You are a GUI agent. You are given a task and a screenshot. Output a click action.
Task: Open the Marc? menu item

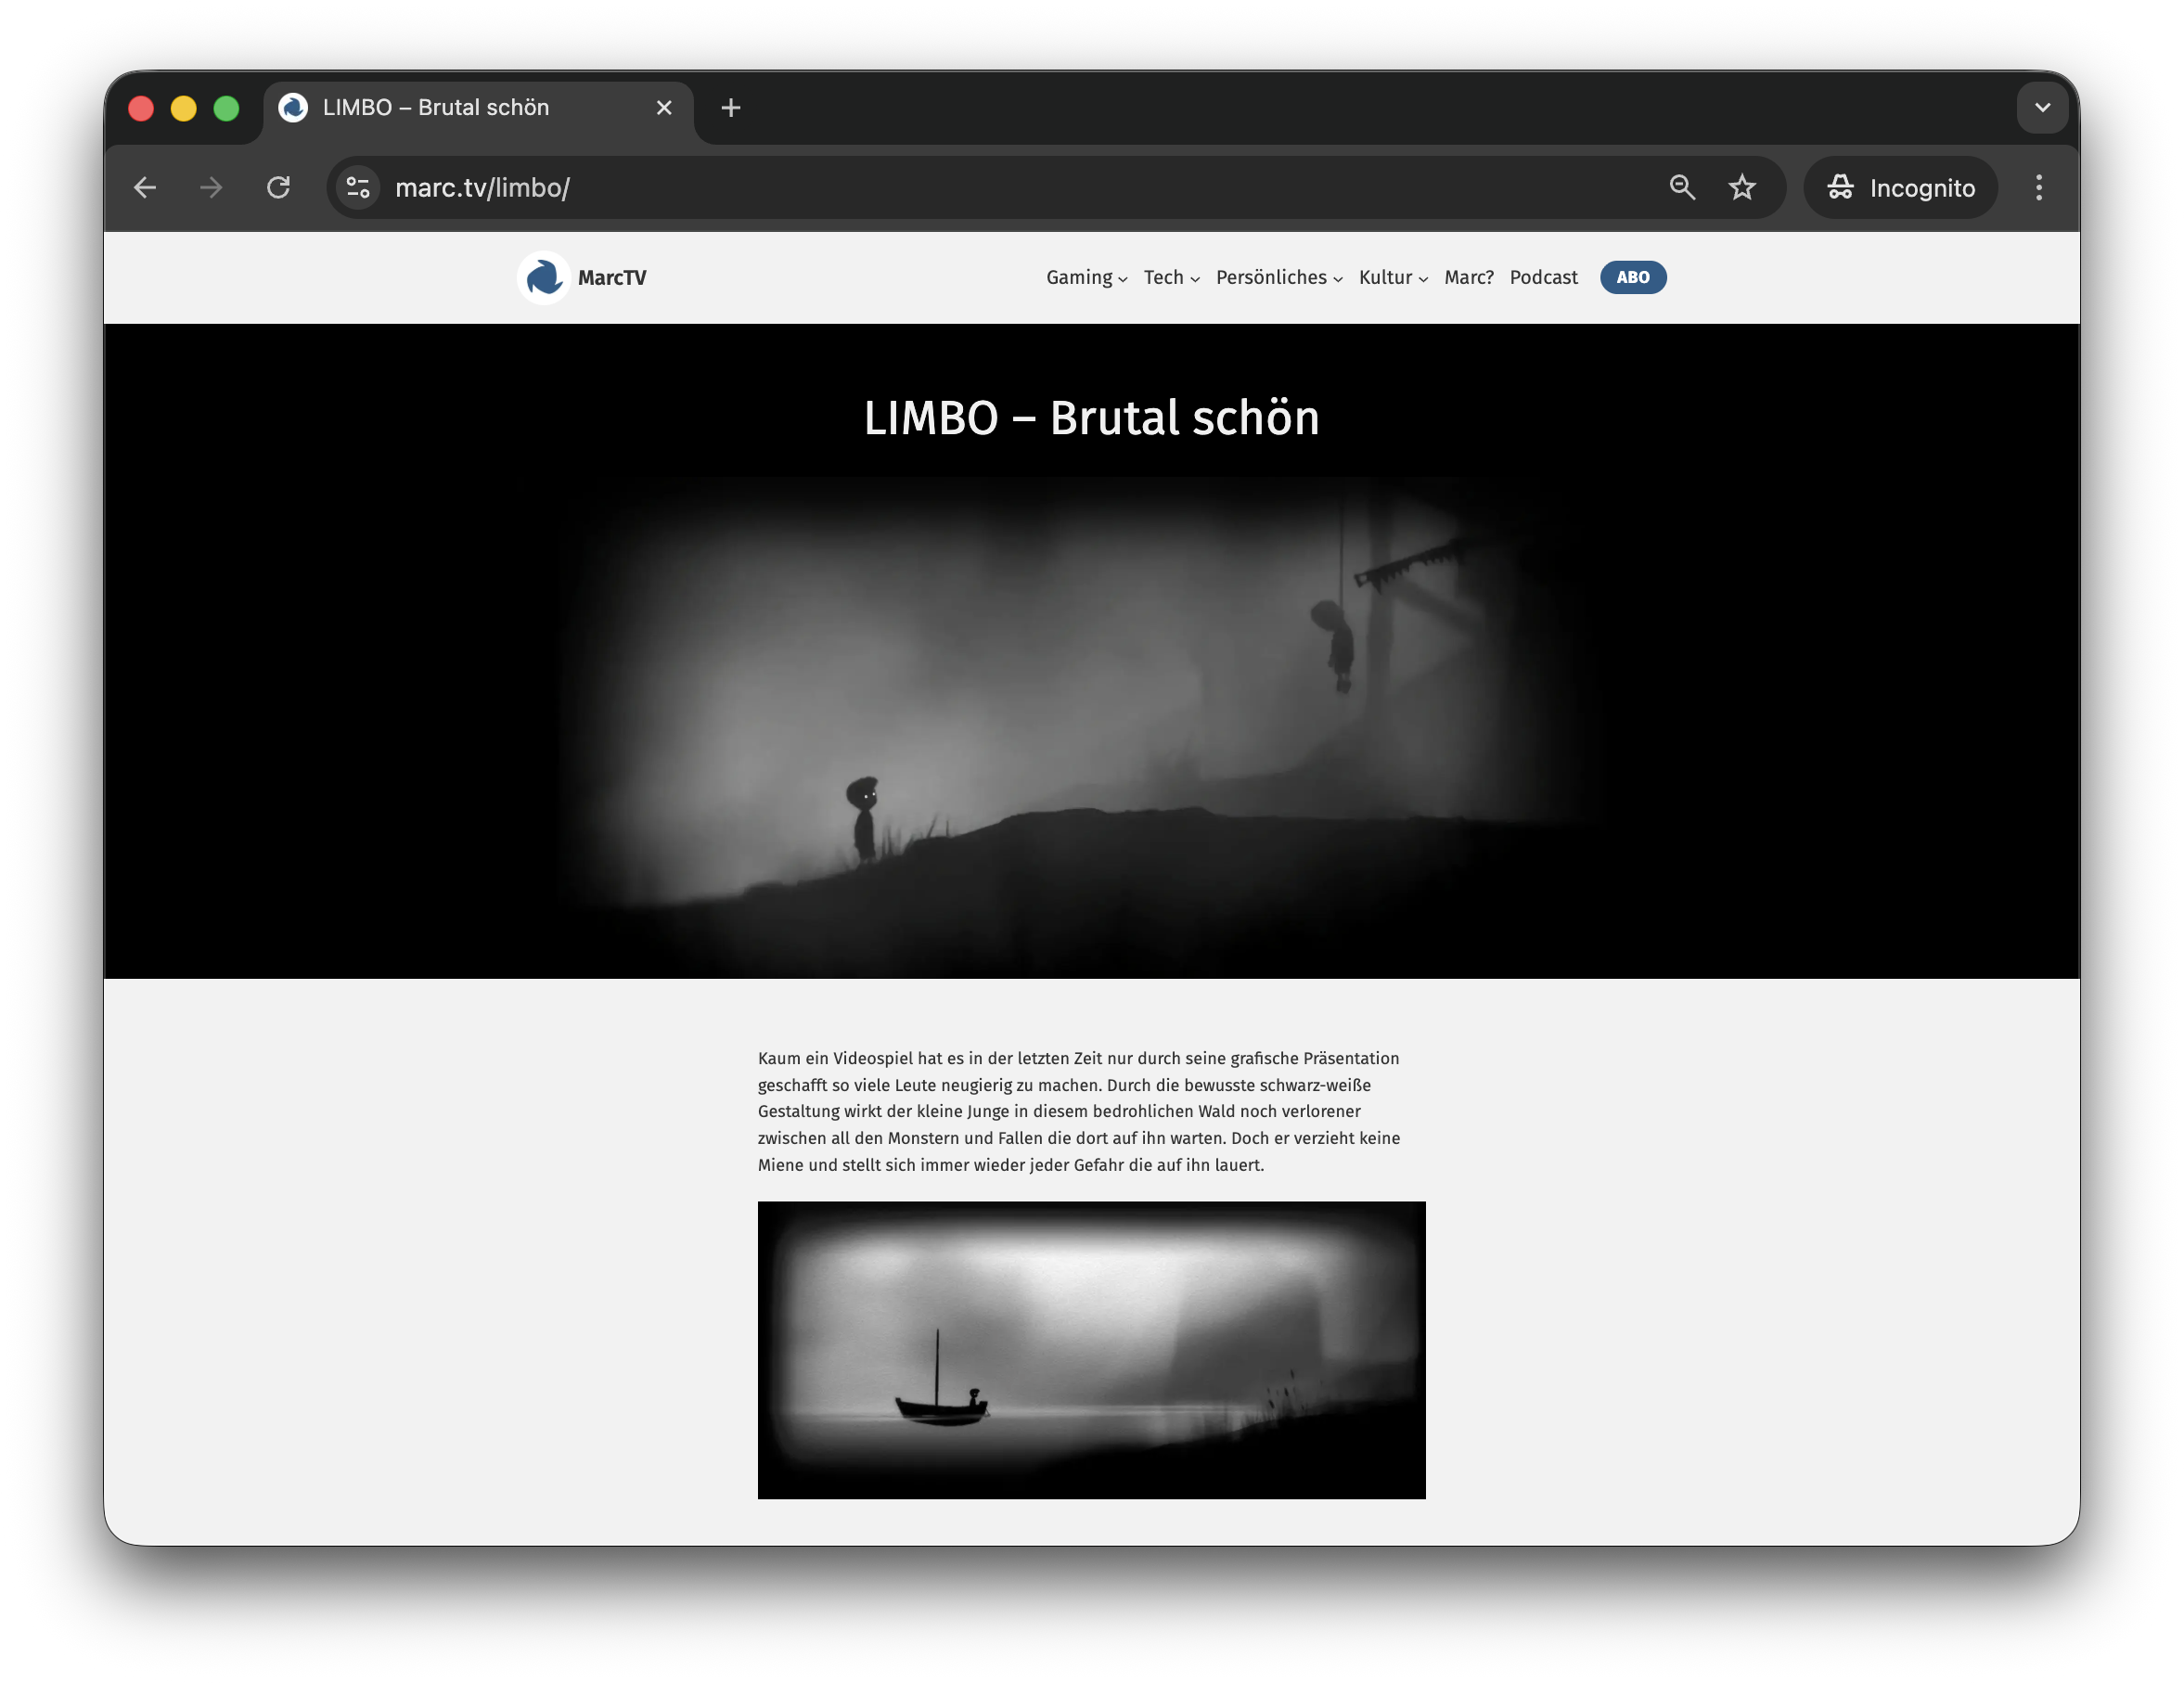(x=1468, y=278)
